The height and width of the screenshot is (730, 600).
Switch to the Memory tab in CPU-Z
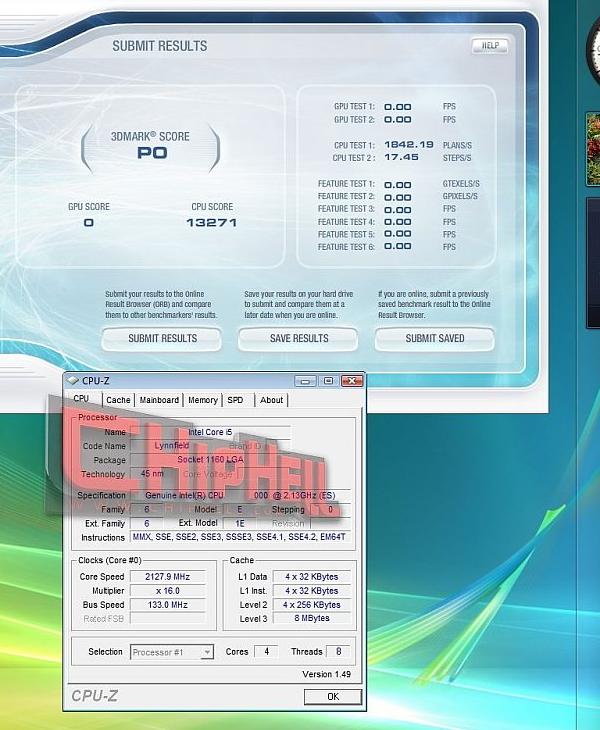click(202, 400)
